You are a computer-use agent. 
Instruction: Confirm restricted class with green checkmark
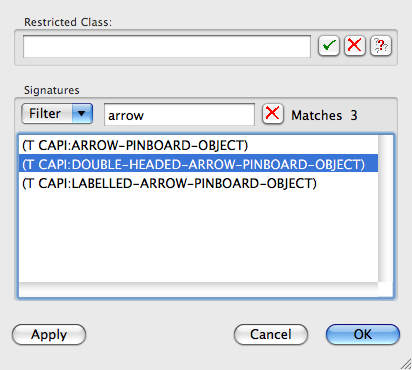[x=329, y=46]
